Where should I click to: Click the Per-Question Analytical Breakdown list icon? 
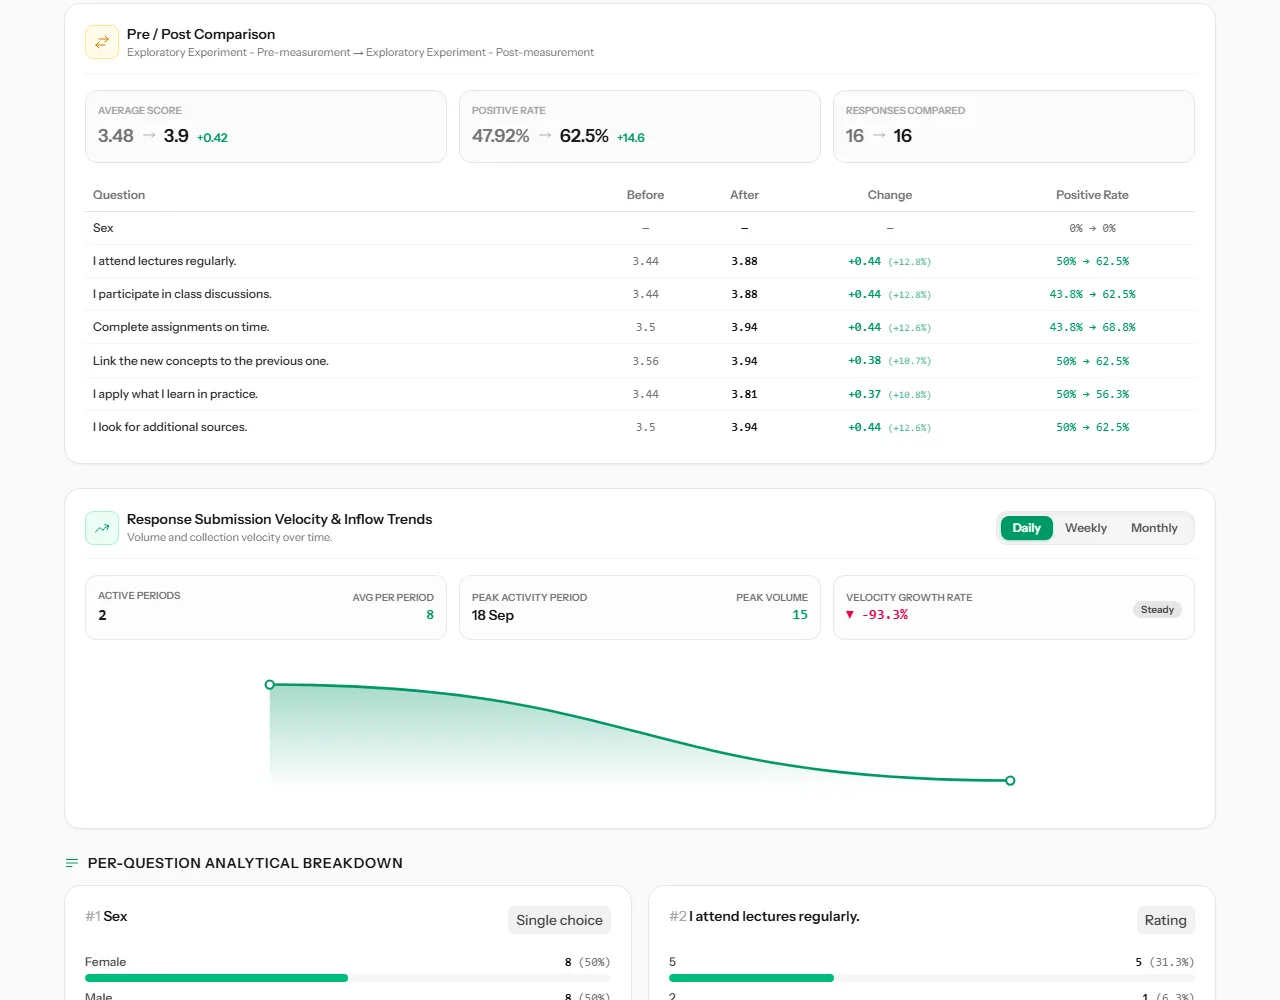[72, 863]
